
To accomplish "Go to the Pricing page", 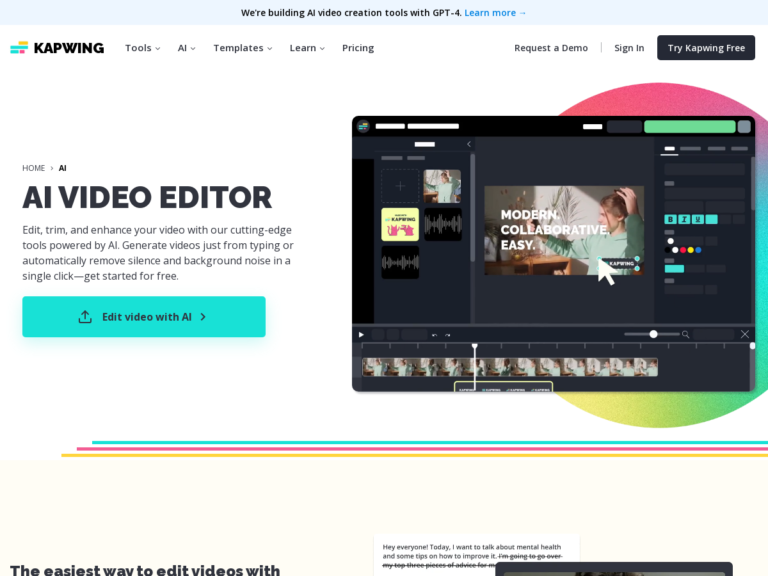I will 358,48.
